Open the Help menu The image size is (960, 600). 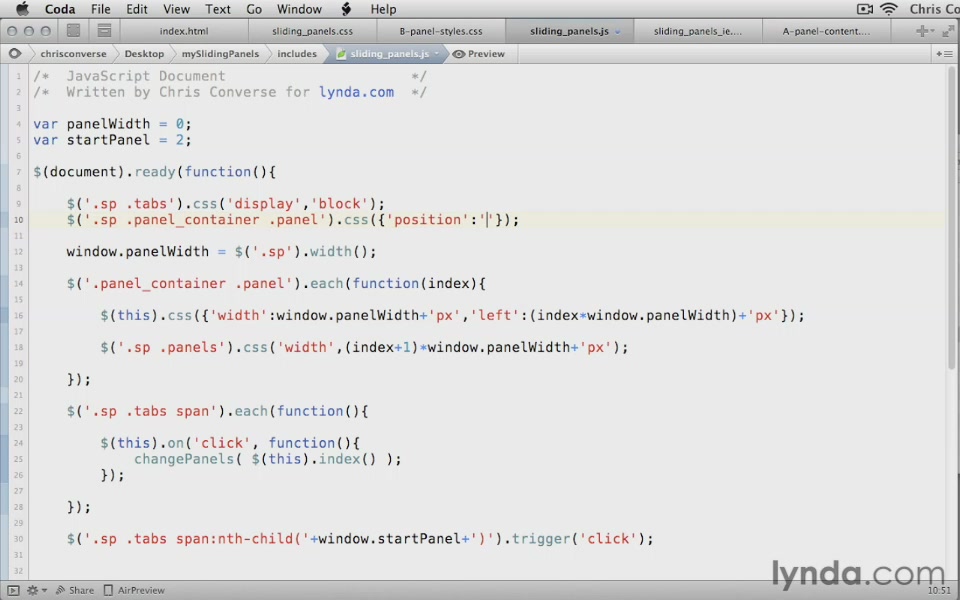[x=383, y=9]
